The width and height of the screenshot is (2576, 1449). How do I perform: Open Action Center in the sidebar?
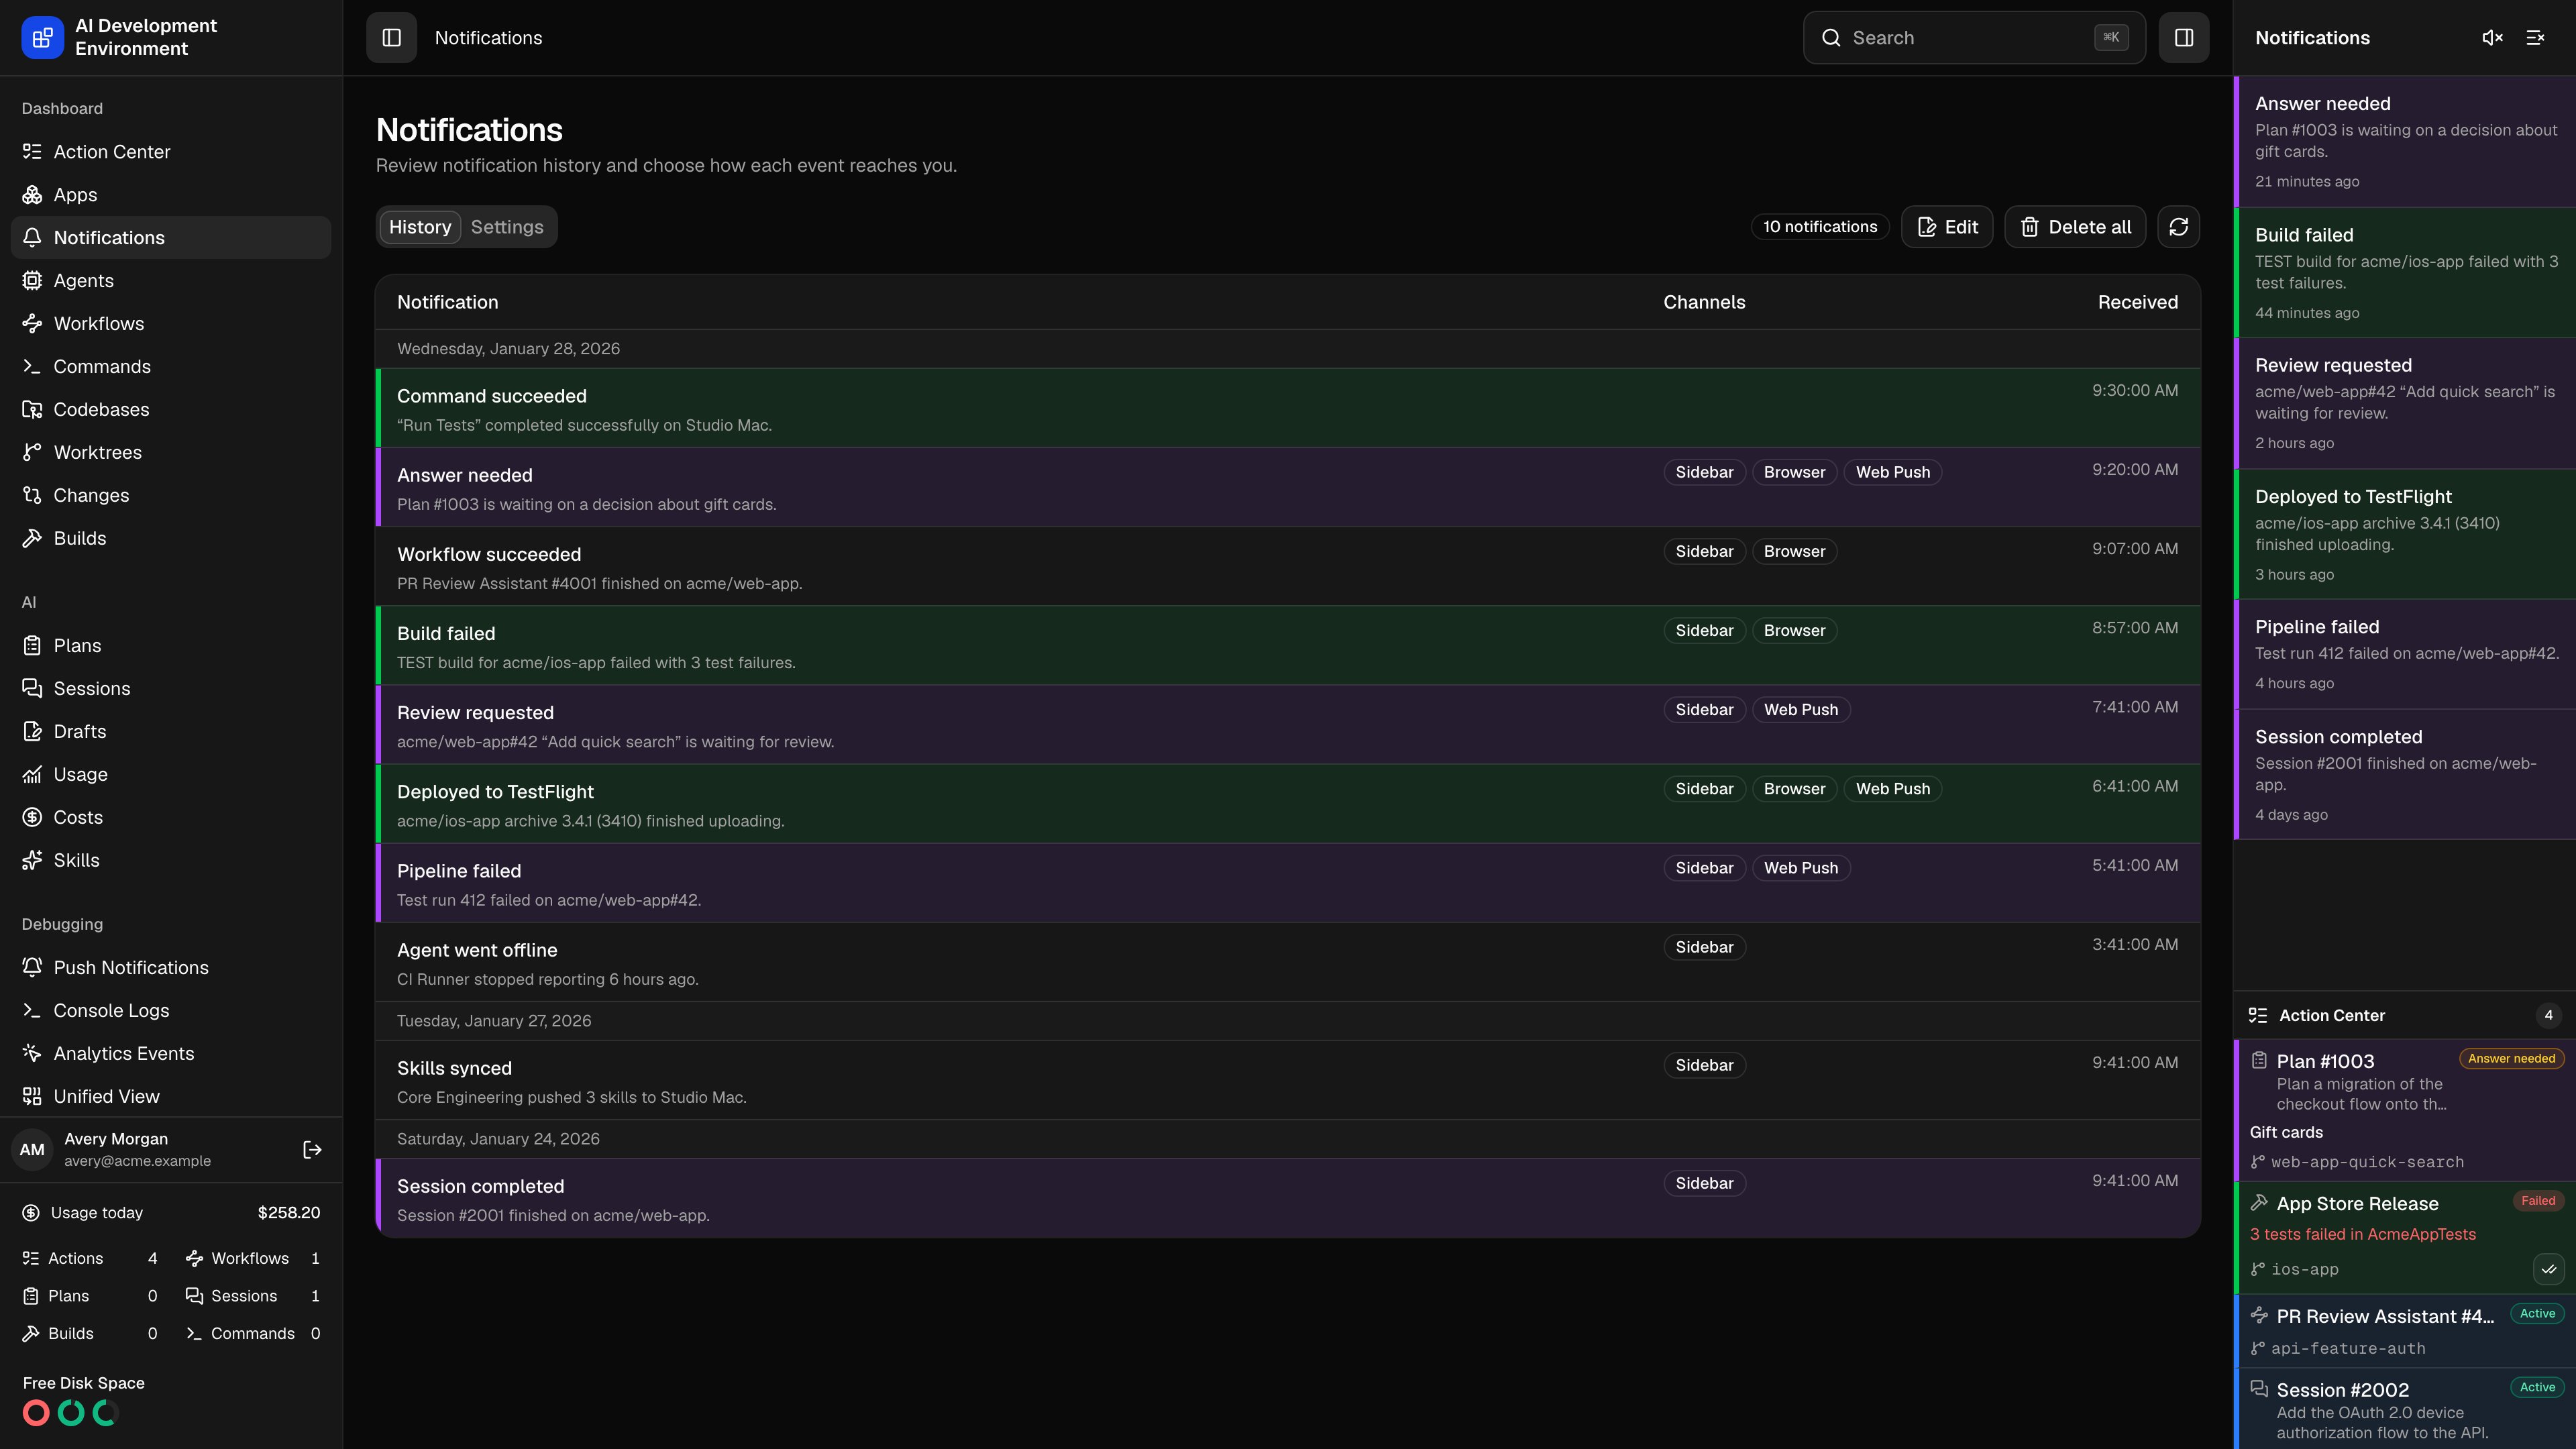click(x=171, y=152)
